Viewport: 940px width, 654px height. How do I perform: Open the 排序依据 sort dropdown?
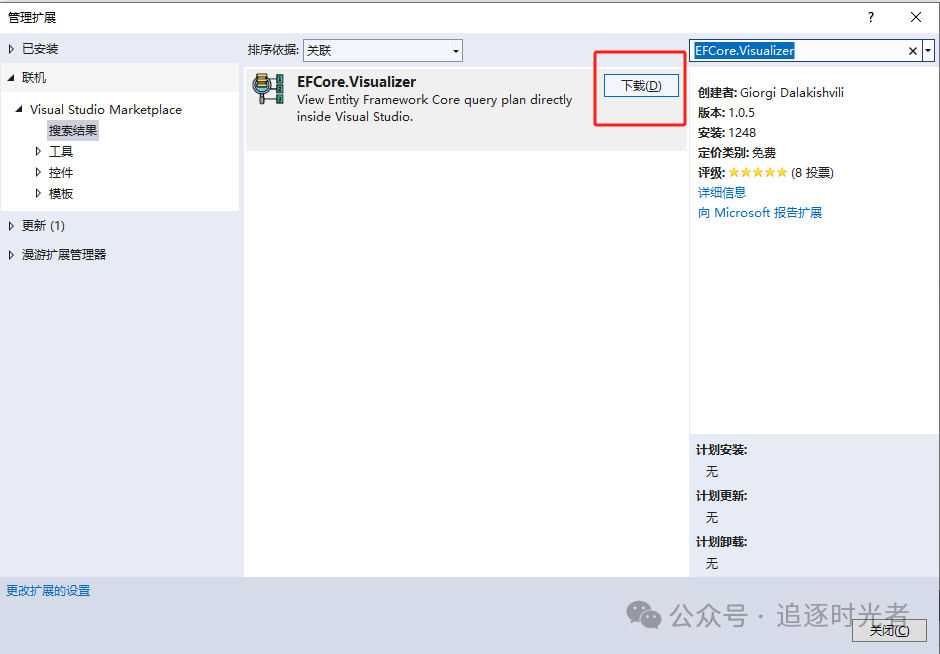tap(382, 50)
